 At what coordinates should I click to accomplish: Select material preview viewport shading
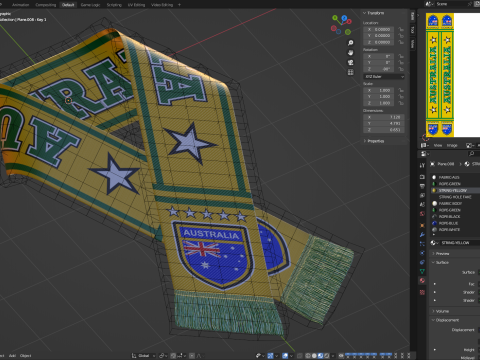(320, 356)
